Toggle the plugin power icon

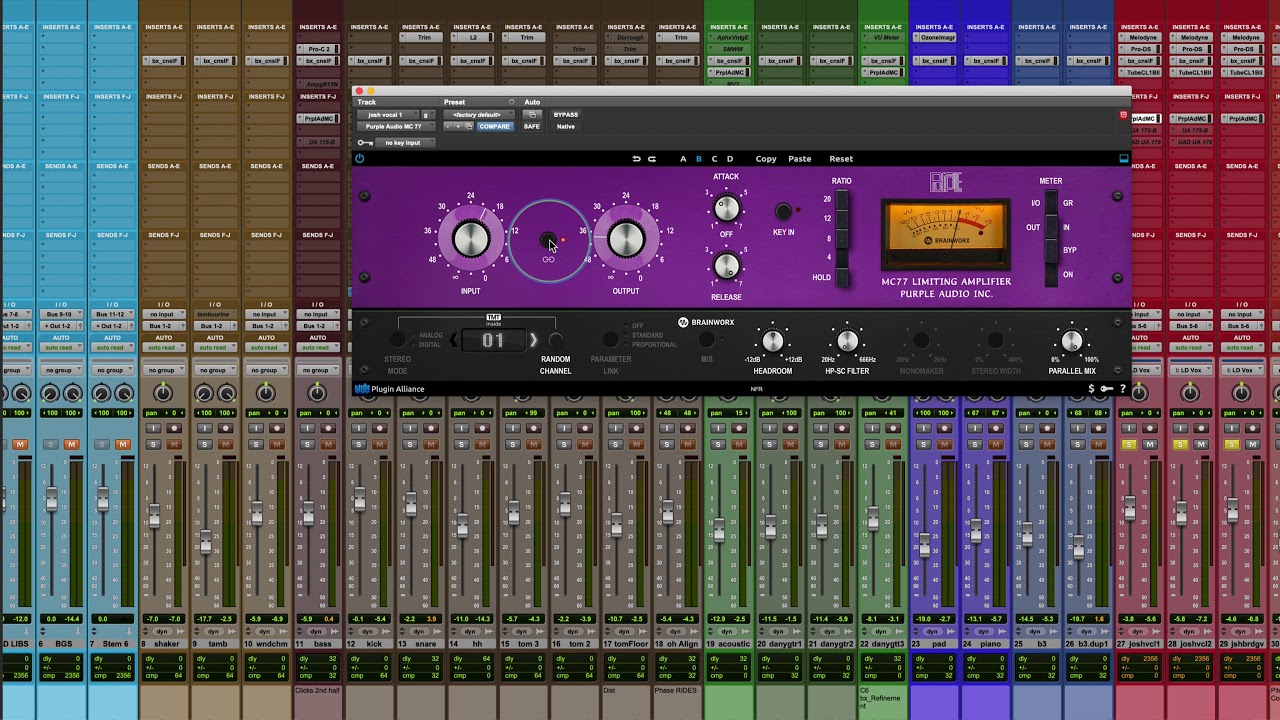[359, 158]
